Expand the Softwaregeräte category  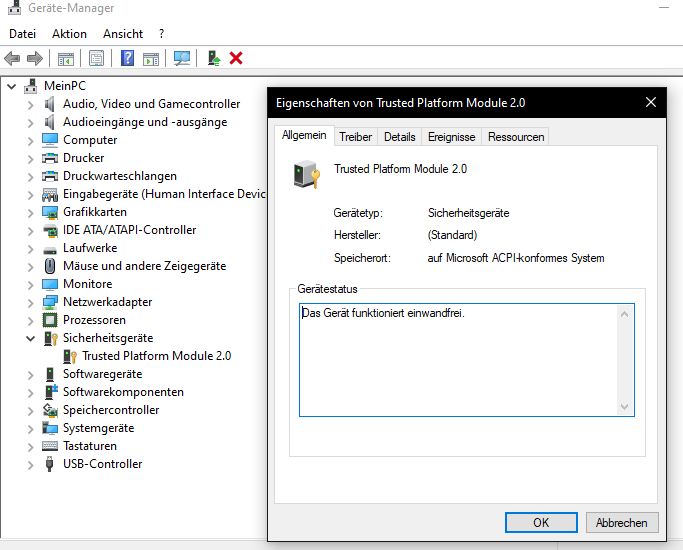click(x=30, y=375)
